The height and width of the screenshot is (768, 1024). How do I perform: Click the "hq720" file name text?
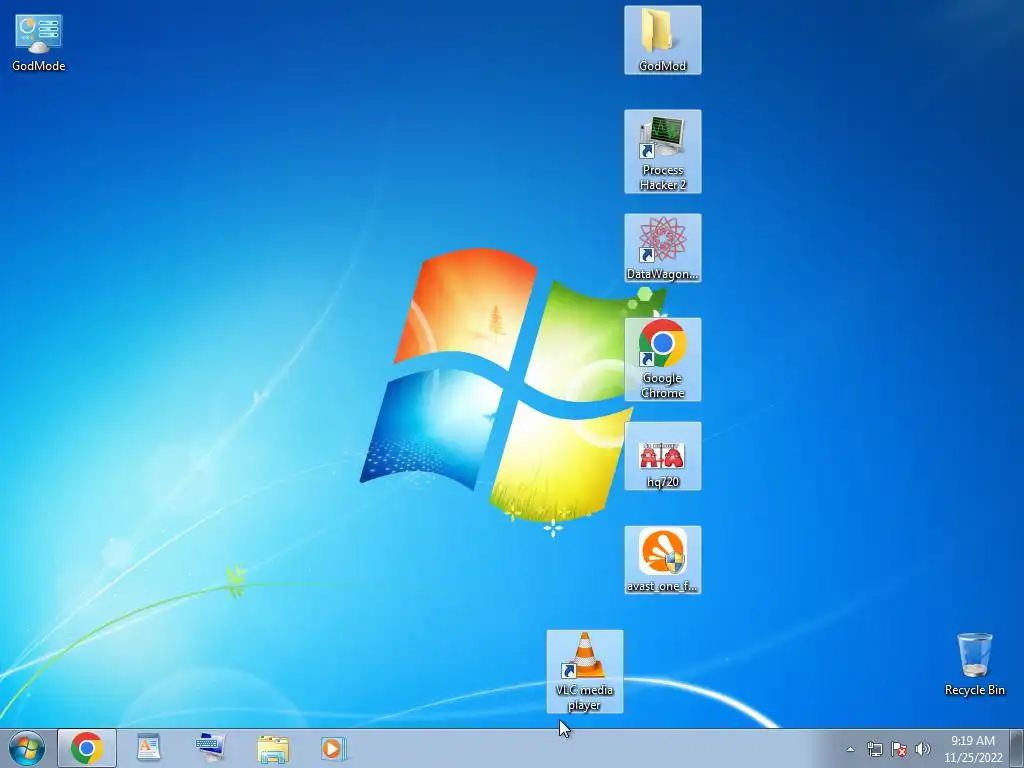coord(663,482)
